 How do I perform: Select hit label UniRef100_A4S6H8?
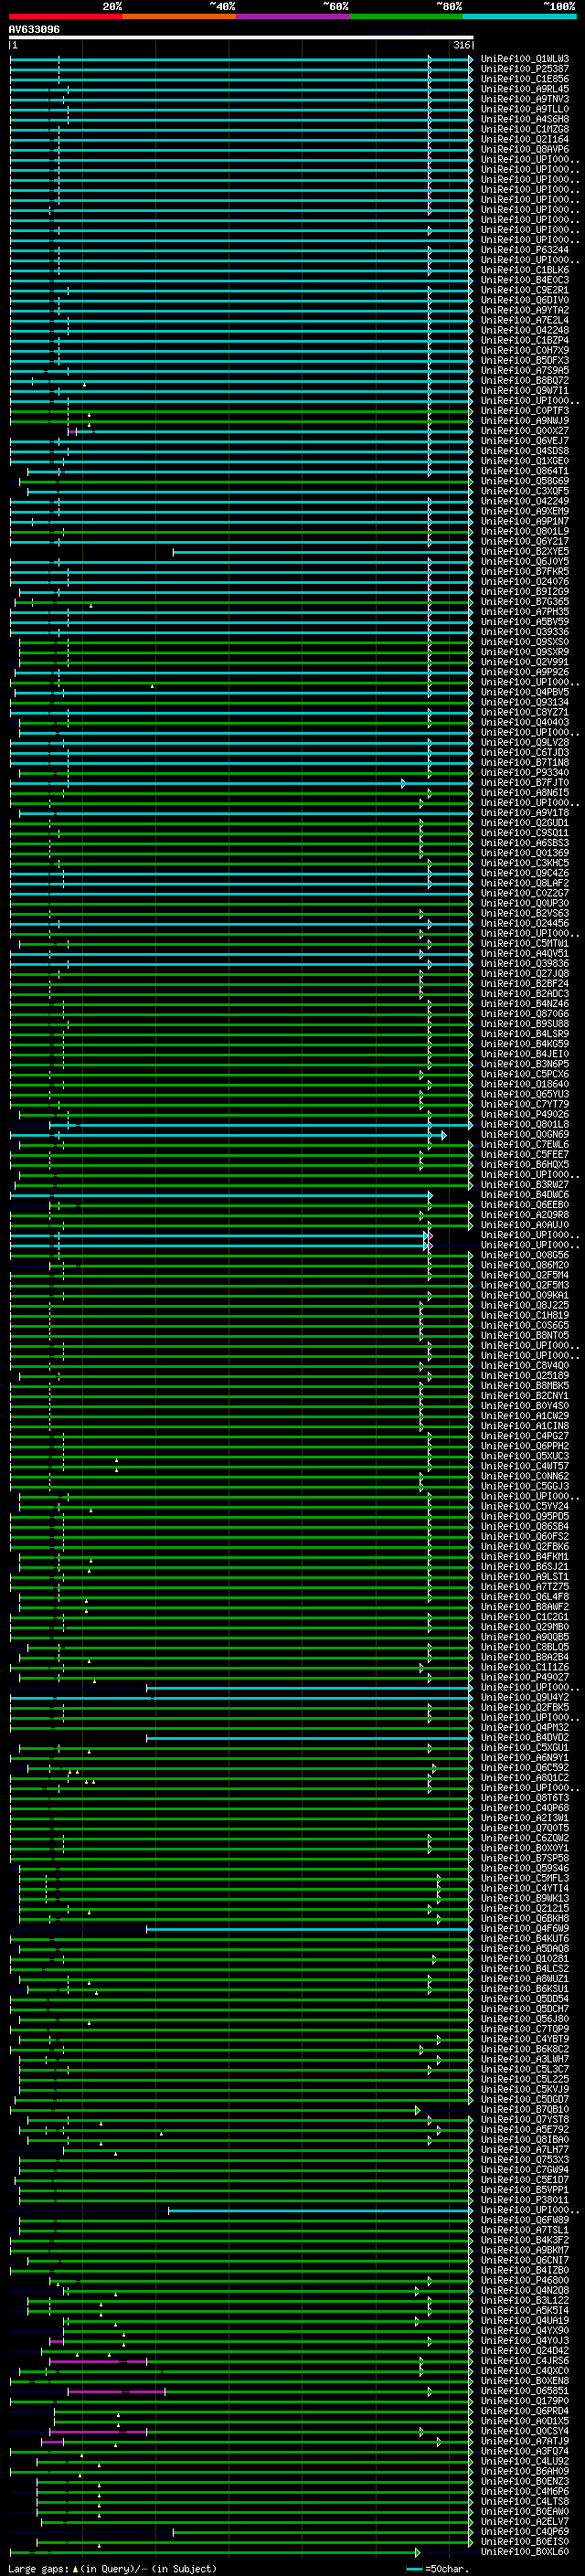525,119
